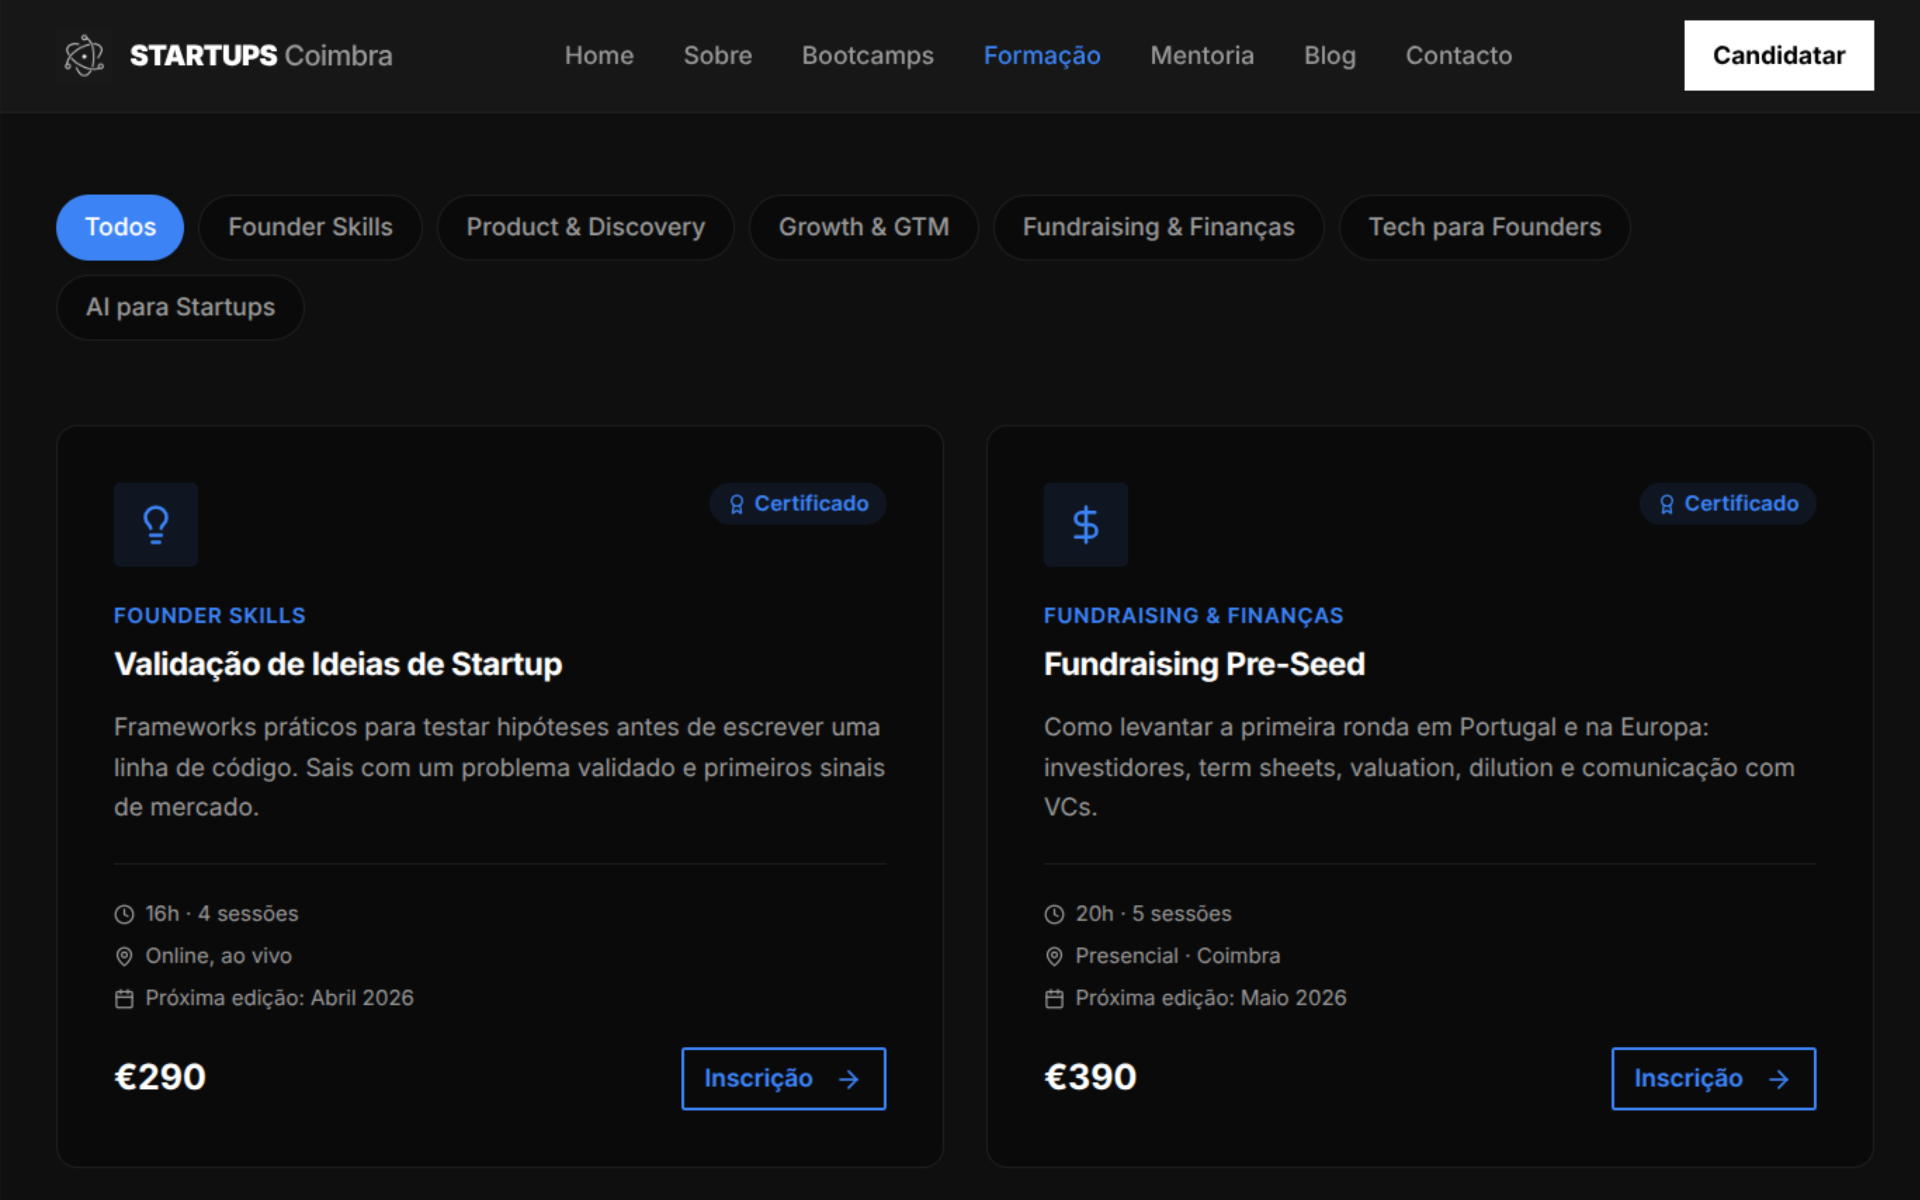
Task: Filter courses by Founder Skills
Action: coord(310,227)
